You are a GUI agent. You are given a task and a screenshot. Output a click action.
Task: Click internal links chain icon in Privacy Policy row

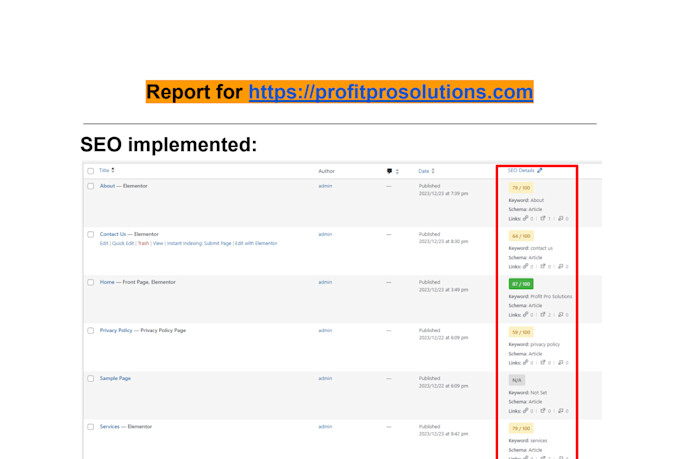tap(525, 362)
